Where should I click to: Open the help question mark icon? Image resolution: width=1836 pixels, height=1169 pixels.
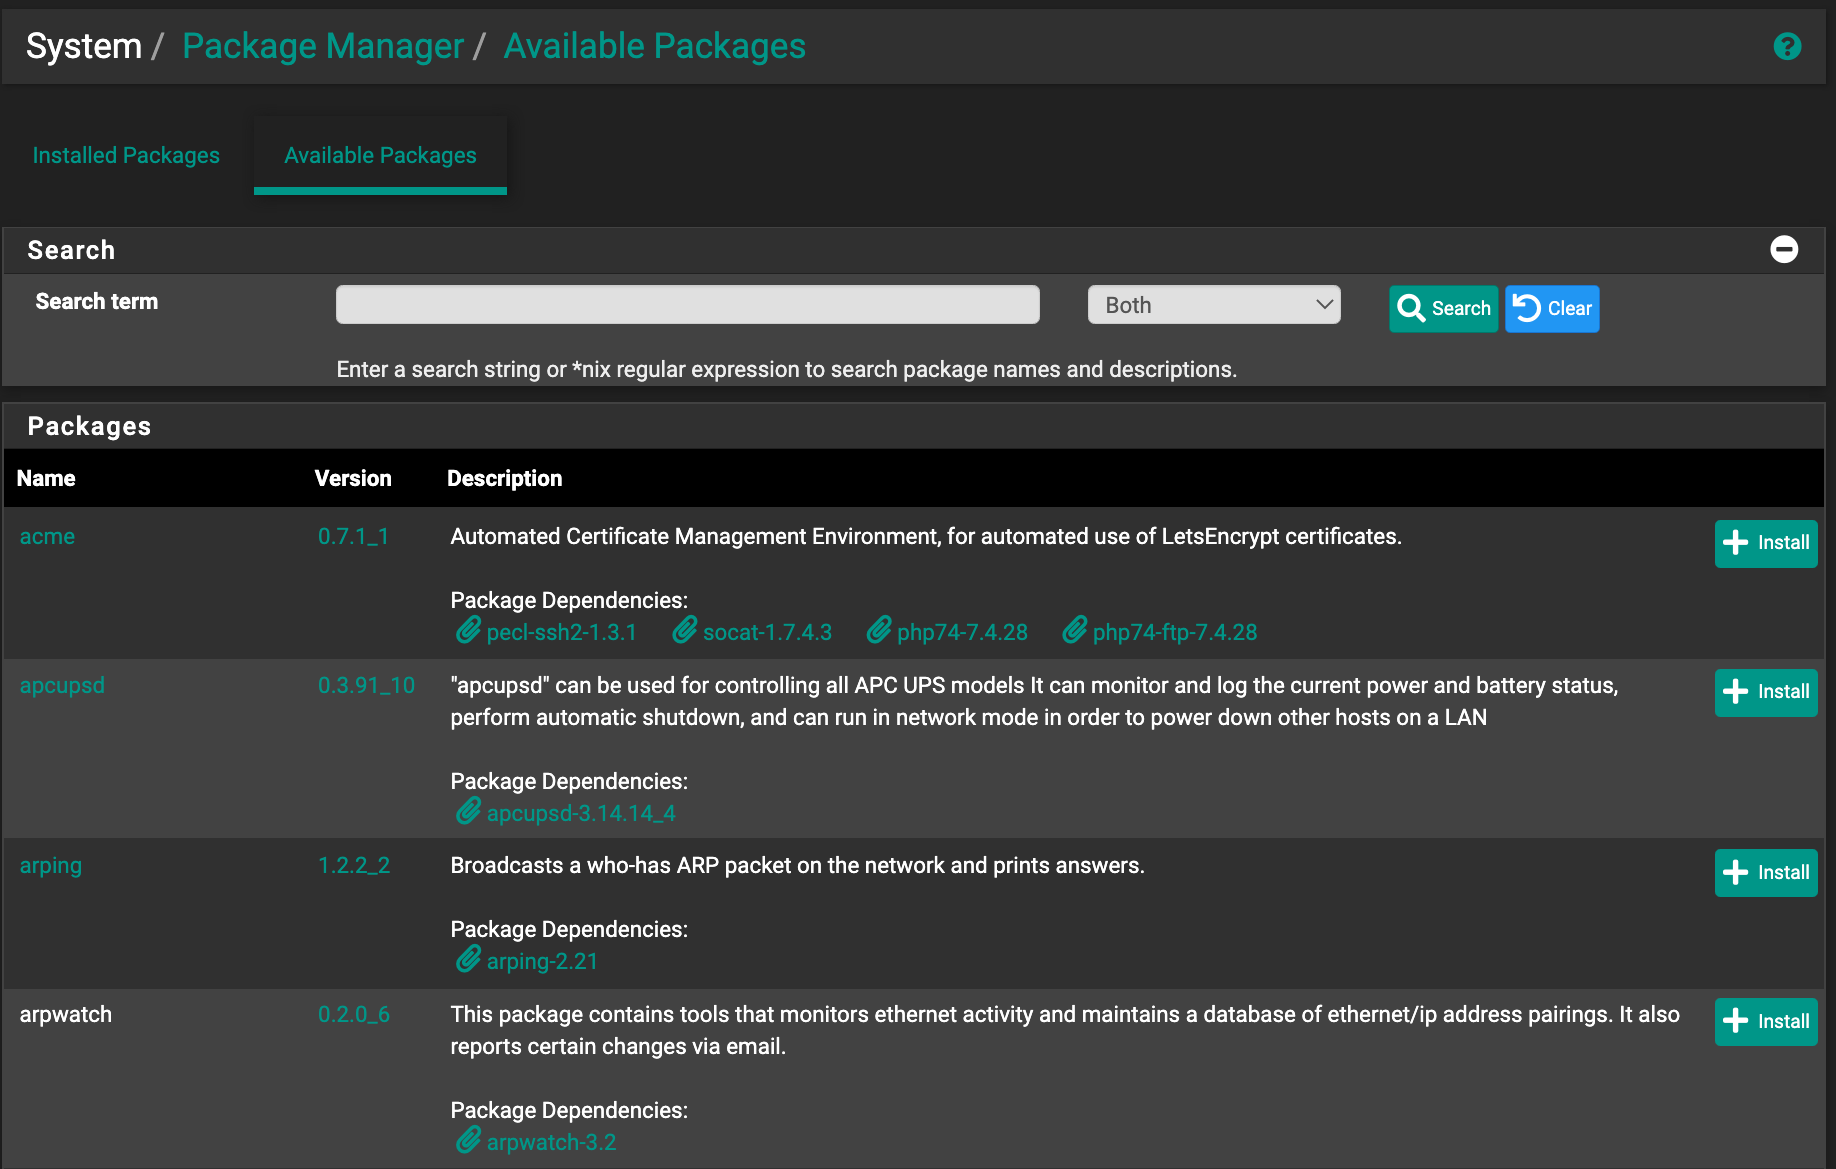click(1786, 47)
